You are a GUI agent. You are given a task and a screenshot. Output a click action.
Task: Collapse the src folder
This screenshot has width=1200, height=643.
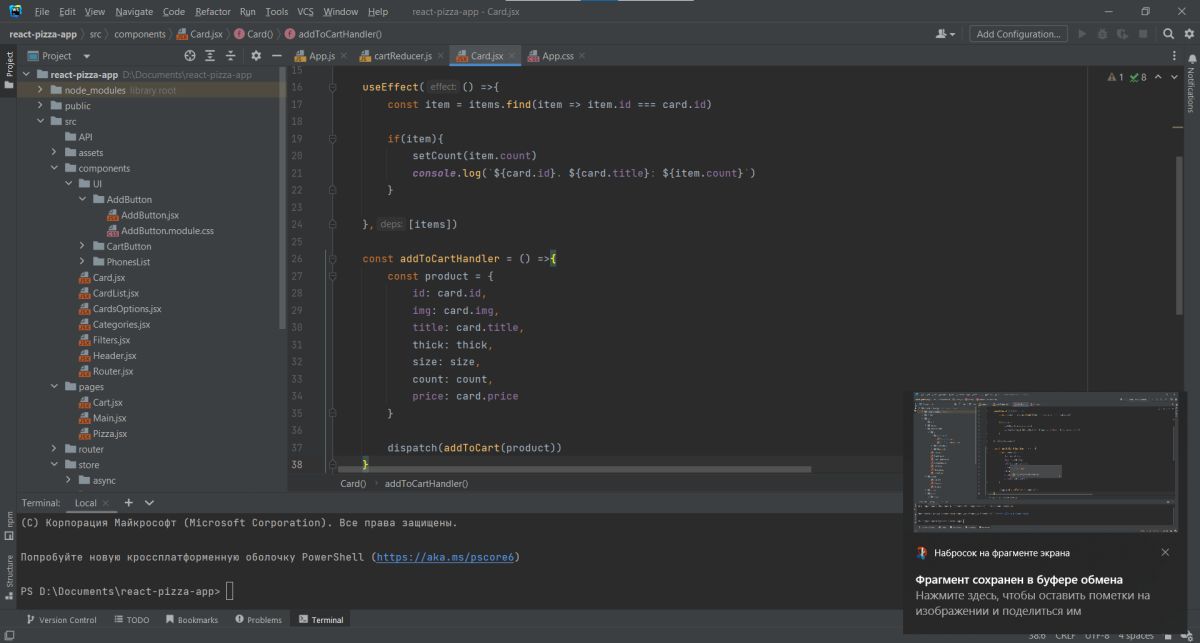coord(41,121)
